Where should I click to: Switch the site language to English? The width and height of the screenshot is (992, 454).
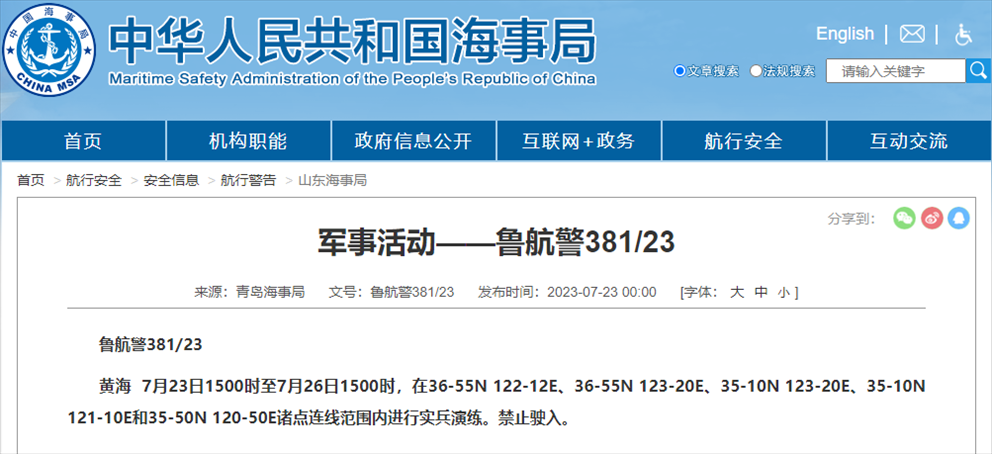(844, 34)
